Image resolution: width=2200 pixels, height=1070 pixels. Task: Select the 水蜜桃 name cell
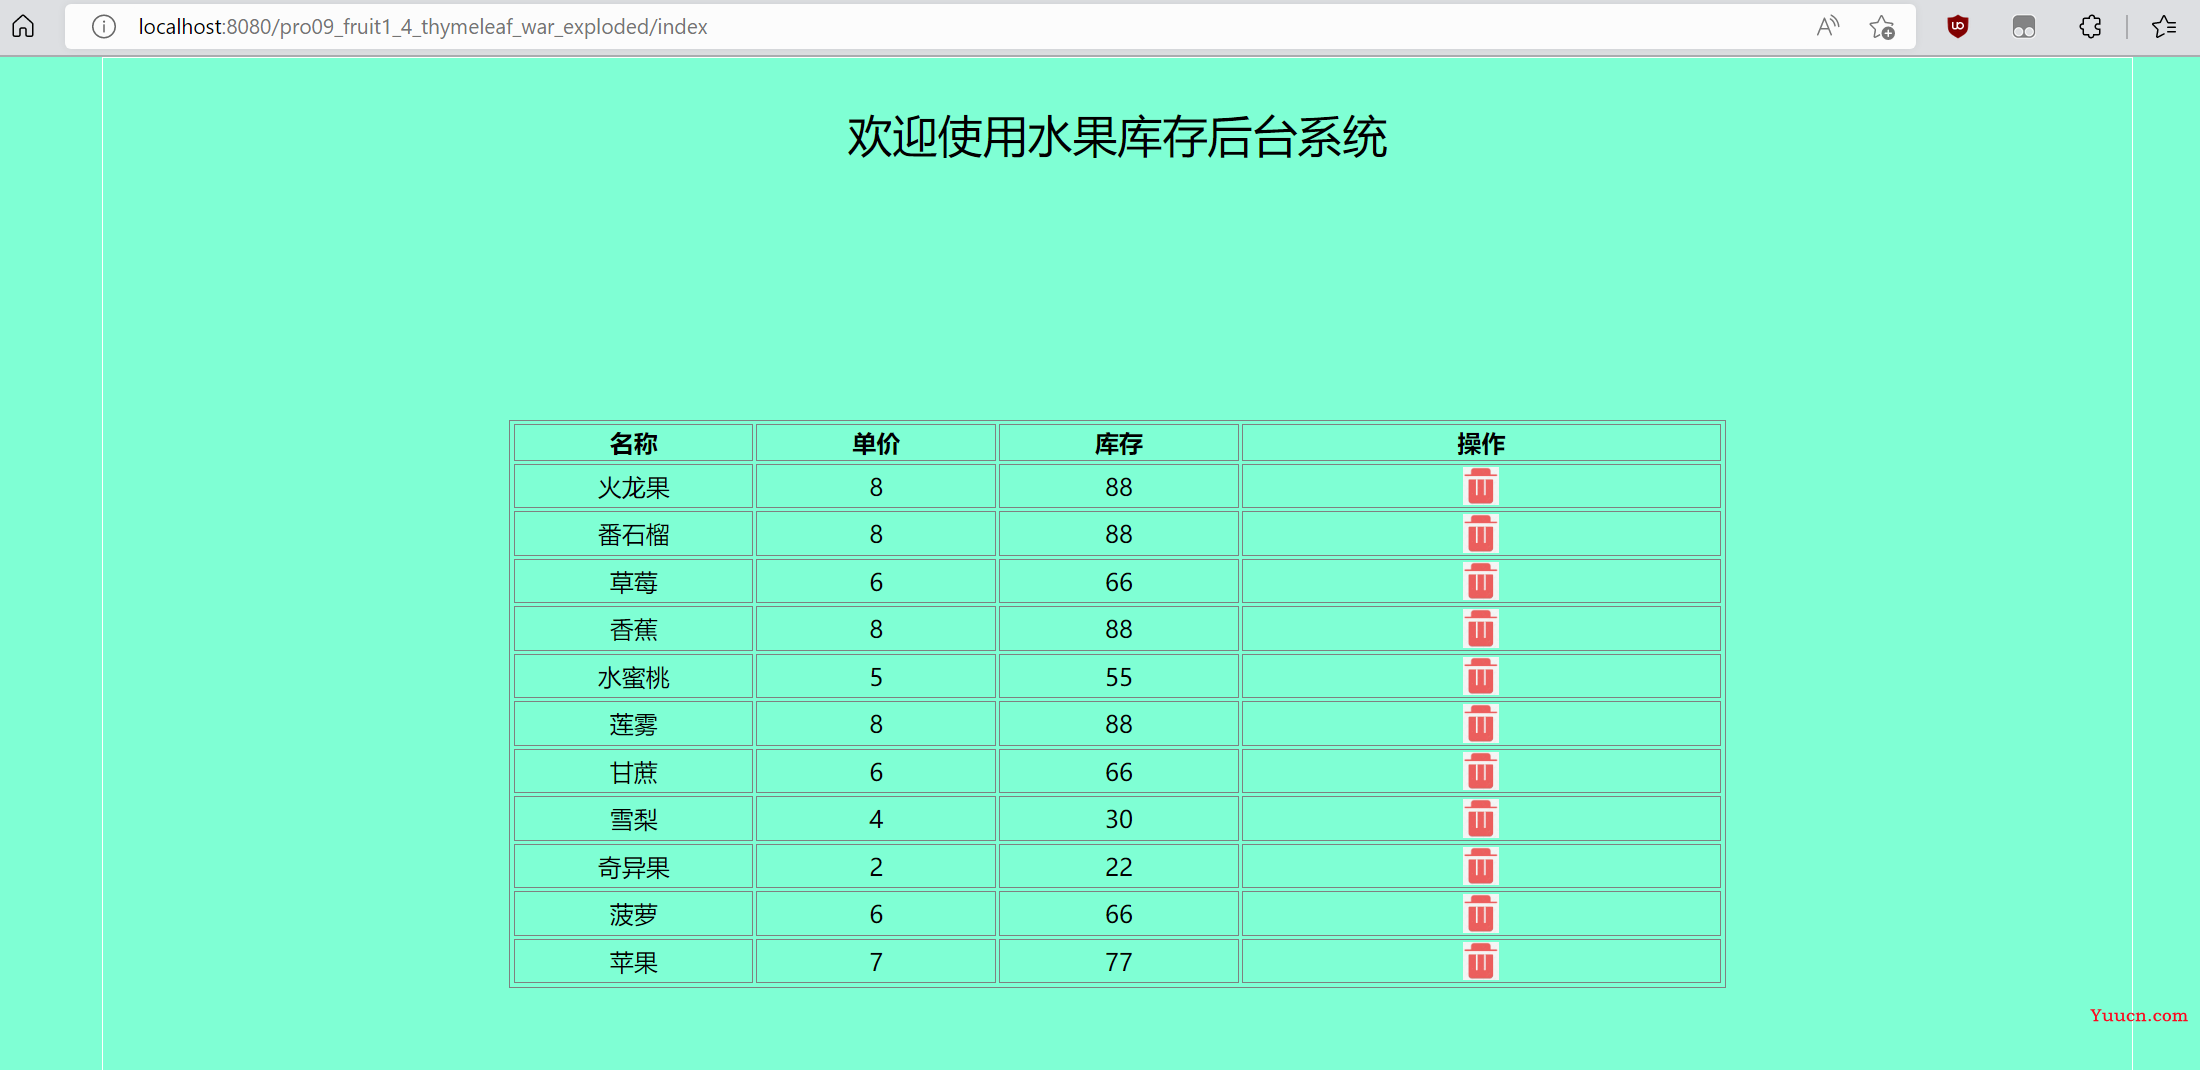(633, 677)
